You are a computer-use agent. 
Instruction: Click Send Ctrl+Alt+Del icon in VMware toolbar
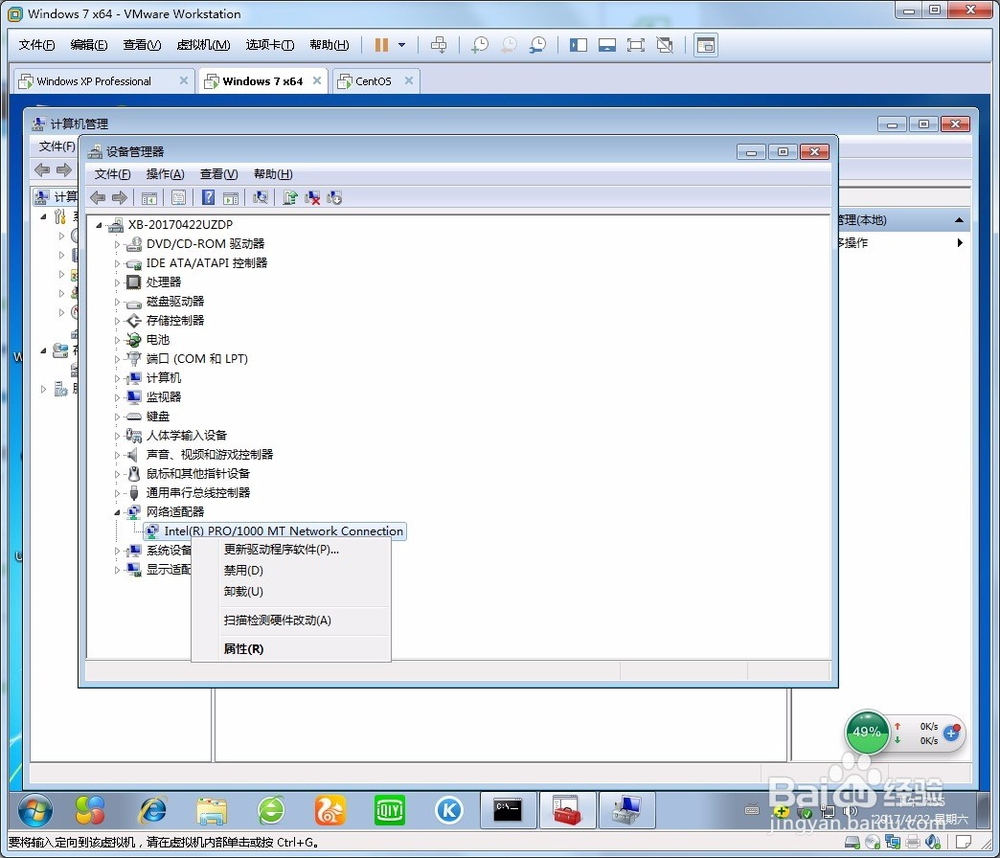(x=439, y=45)
